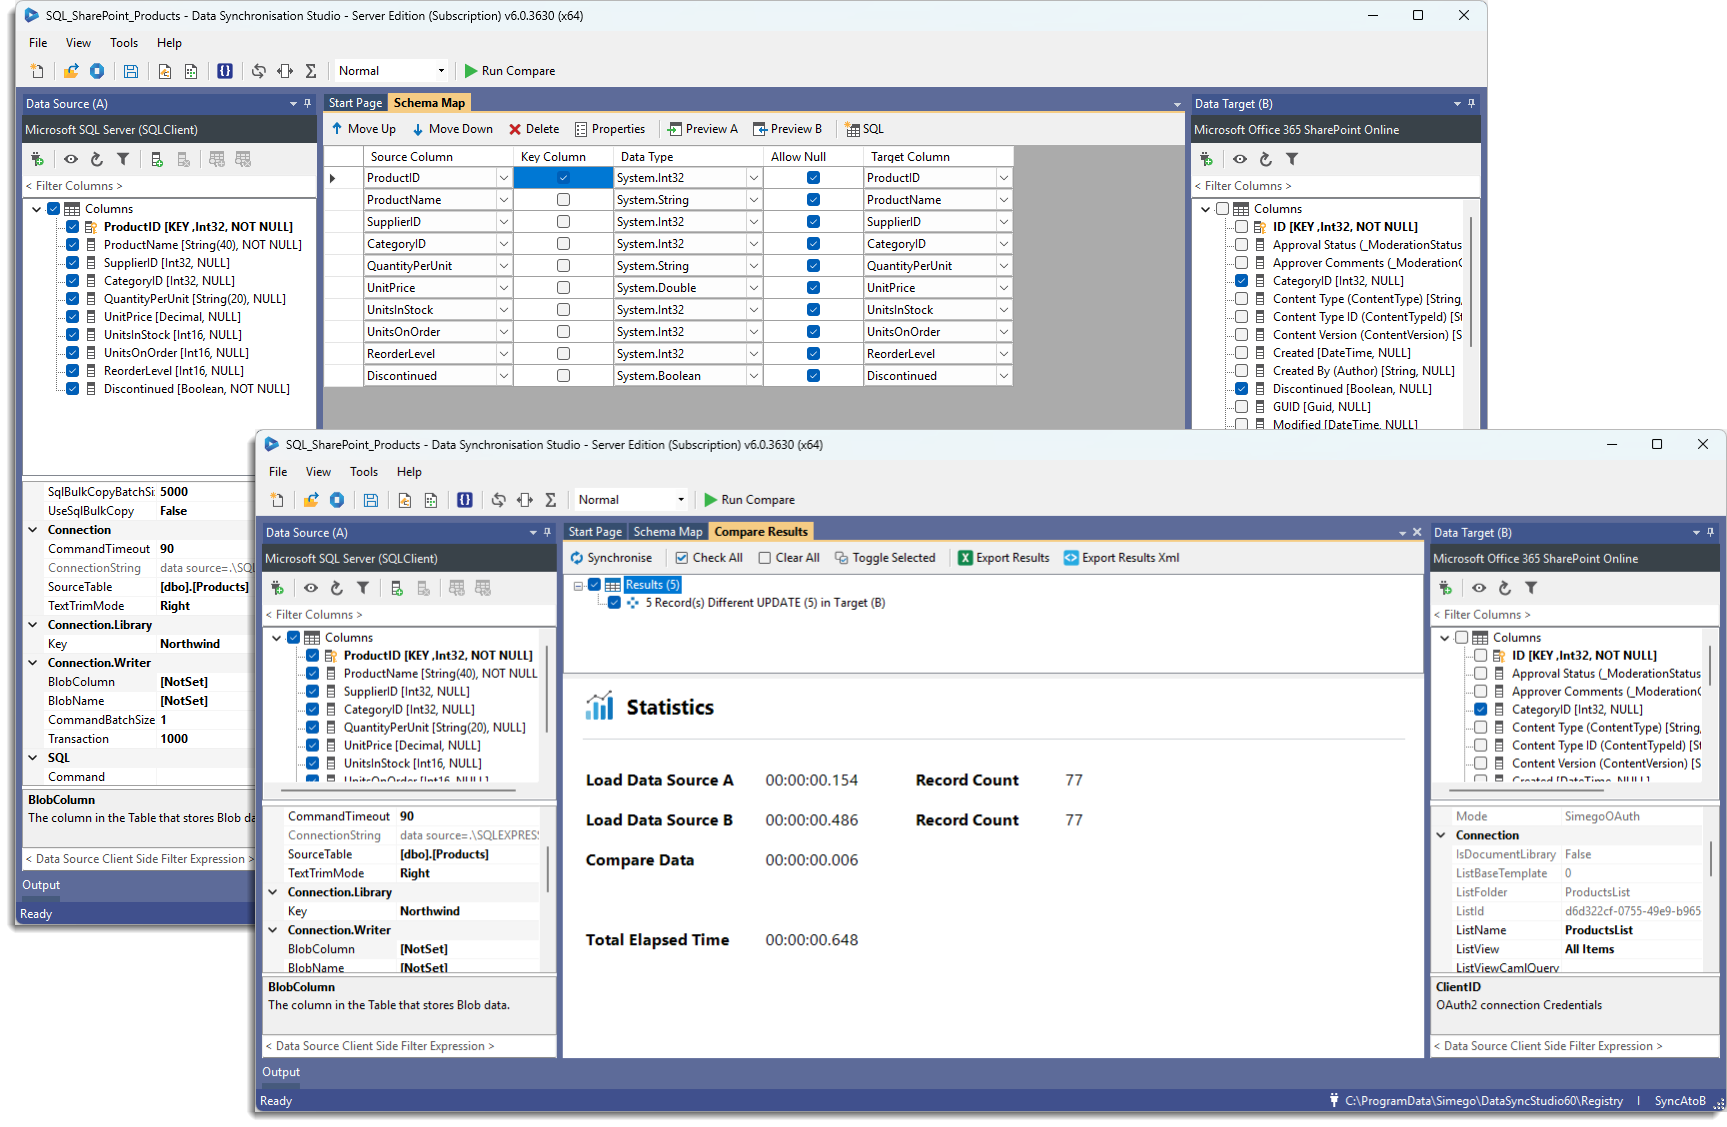Open File menu in back window
The height and width of the screenshot is (1127, 1727).
[x=38, y=43]
